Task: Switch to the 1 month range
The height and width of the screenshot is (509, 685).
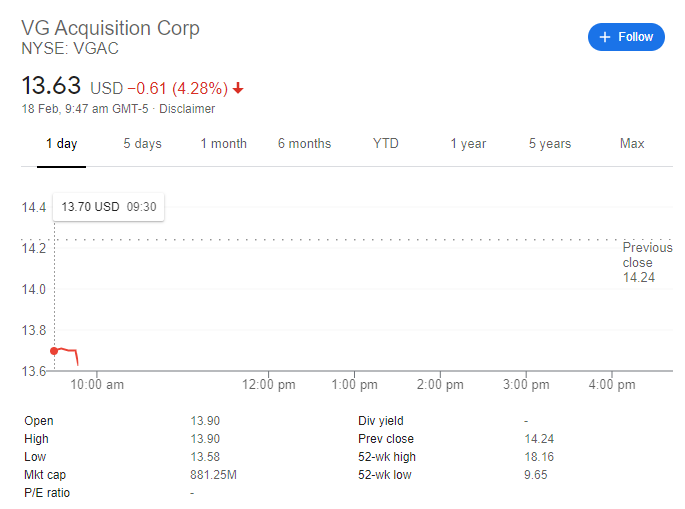Action: pos(224,144)
